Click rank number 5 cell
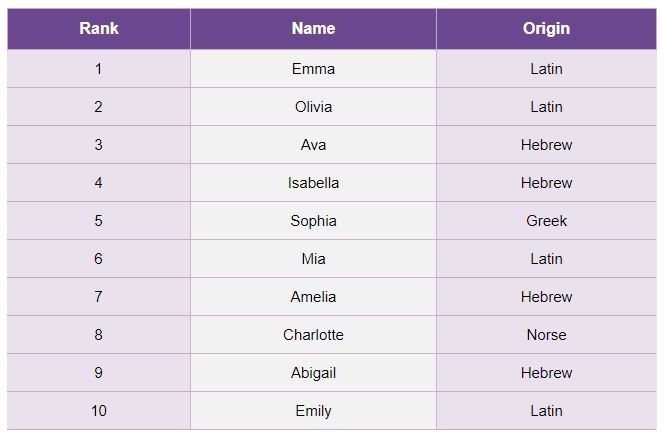The width and height of the screenshot is (665, 442). click(x=98, y=221)
